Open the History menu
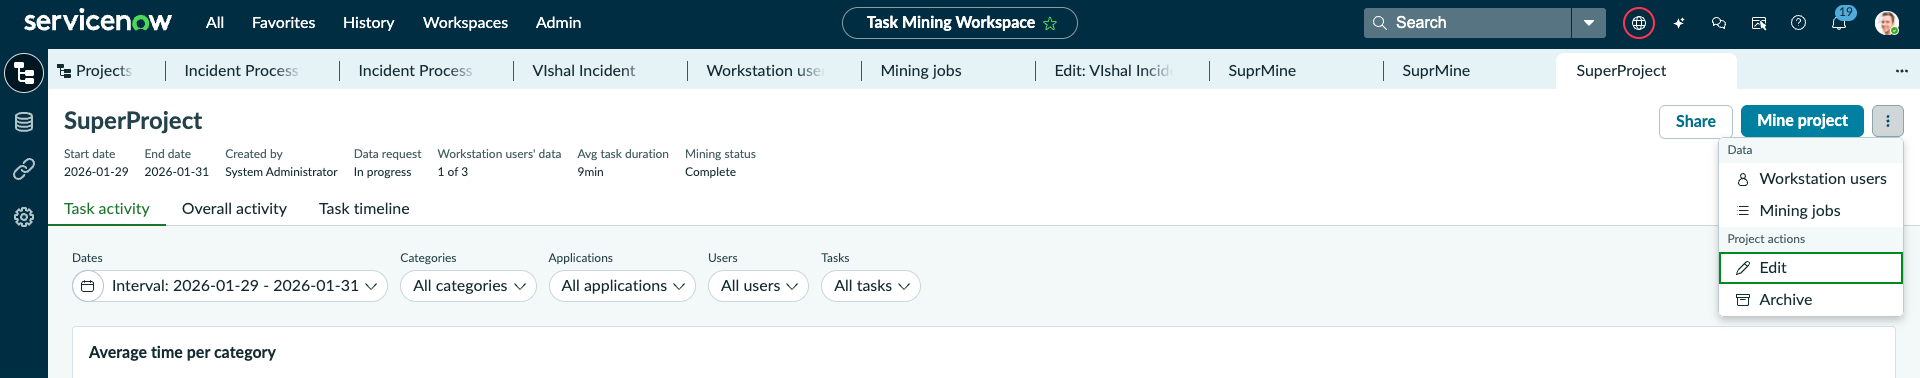The height and width of the screenshot is (378, 1920). [368, 23]
